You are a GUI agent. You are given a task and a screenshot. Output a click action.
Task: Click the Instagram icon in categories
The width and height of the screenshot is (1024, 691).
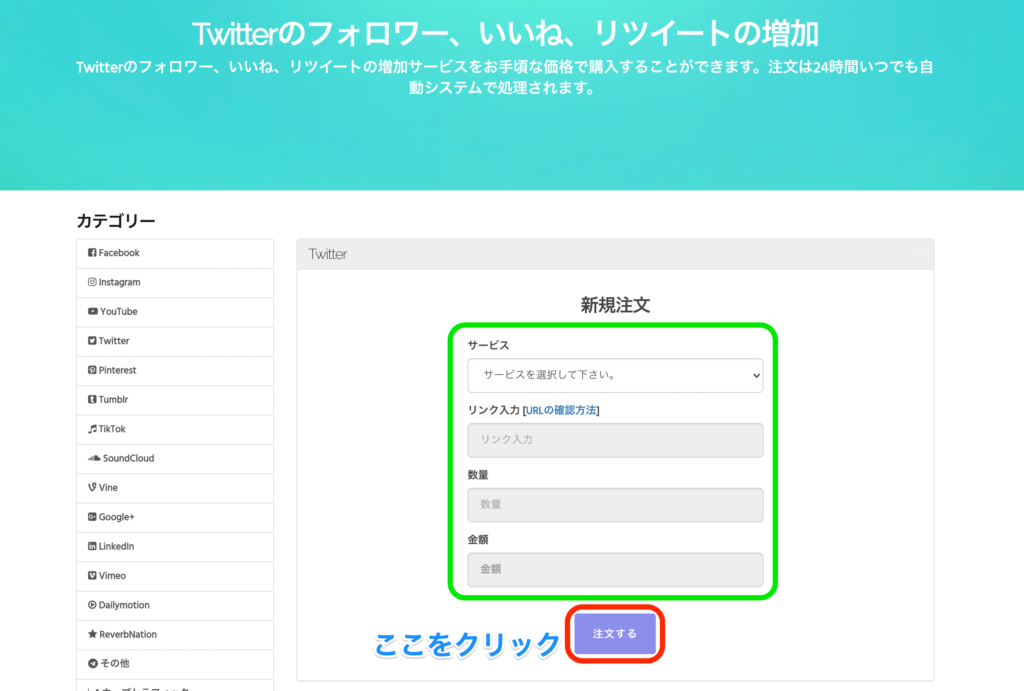(92, 282)
